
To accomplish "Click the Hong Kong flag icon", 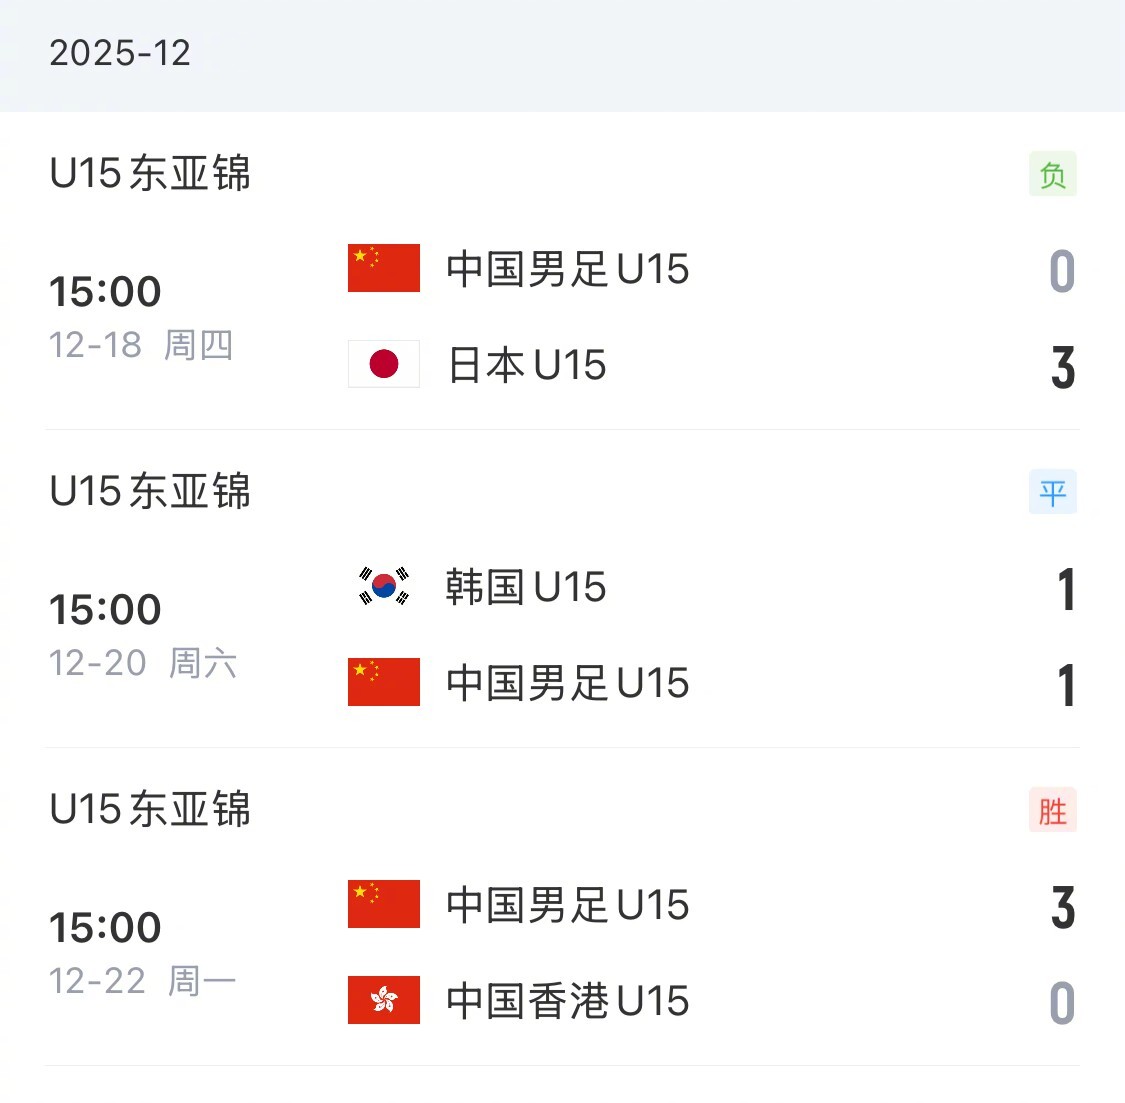I will click(383, 1000).
